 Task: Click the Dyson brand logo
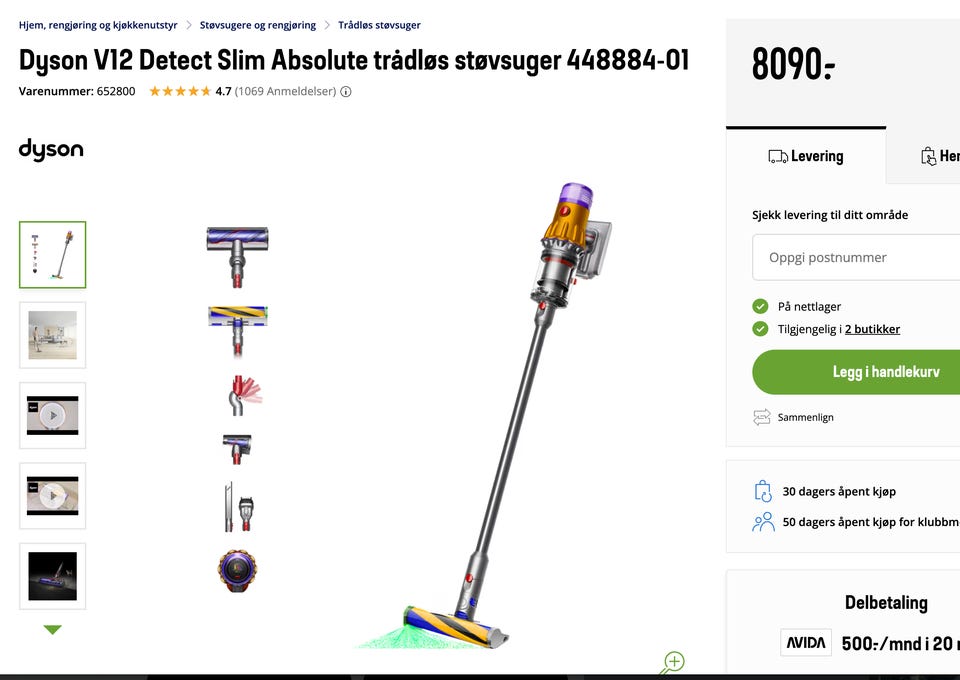tap(51, 149)
